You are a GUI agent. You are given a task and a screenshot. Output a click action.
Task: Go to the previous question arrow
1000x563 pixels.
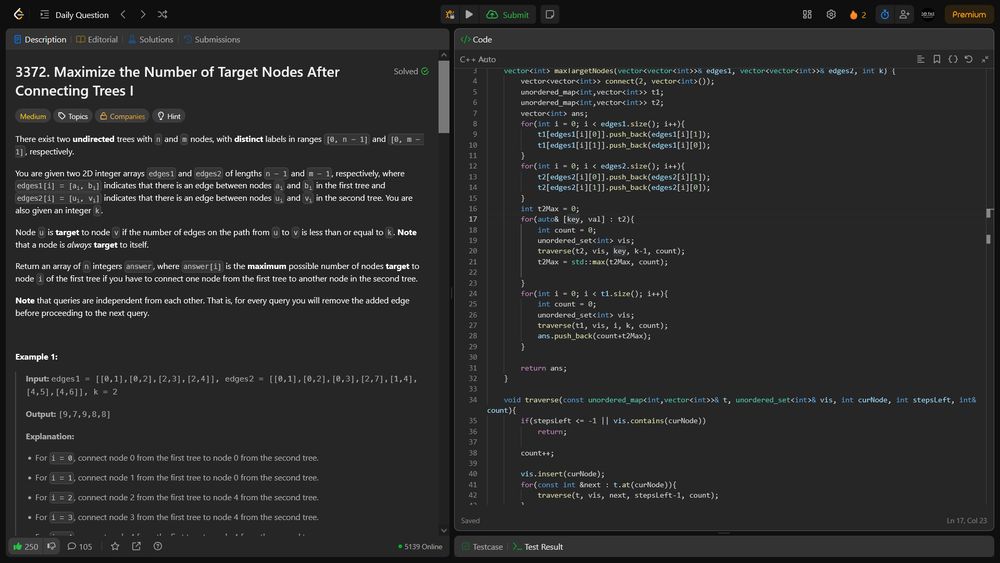click(x=123, y=14)
